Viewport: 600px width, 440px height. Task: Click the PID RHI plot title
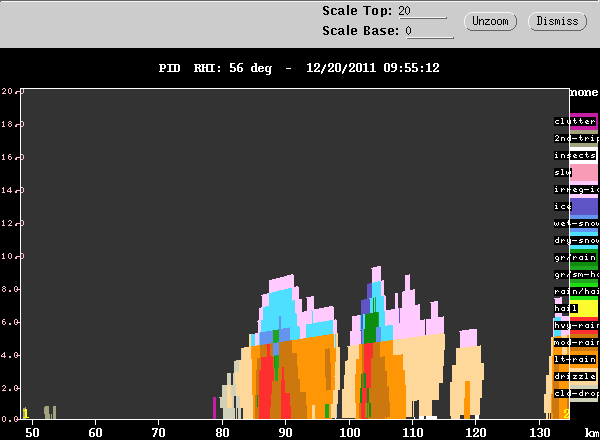300,69
